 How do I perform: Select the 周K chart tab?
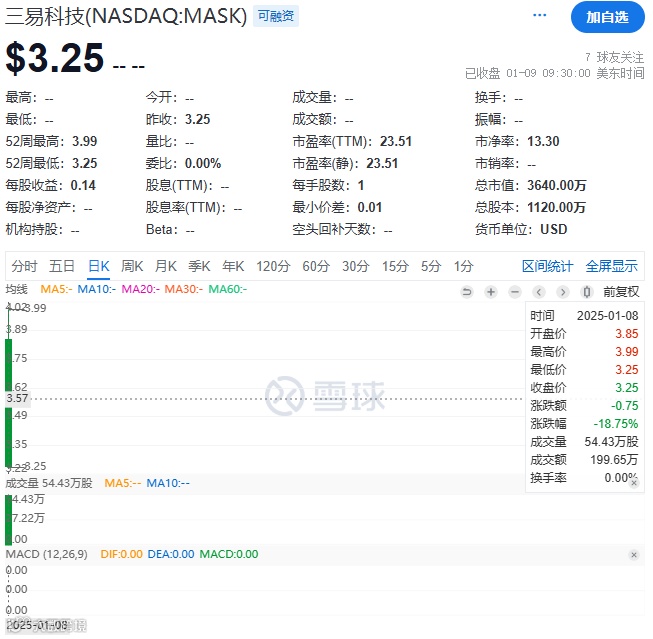pyautogui.click(x=132, y=266)
